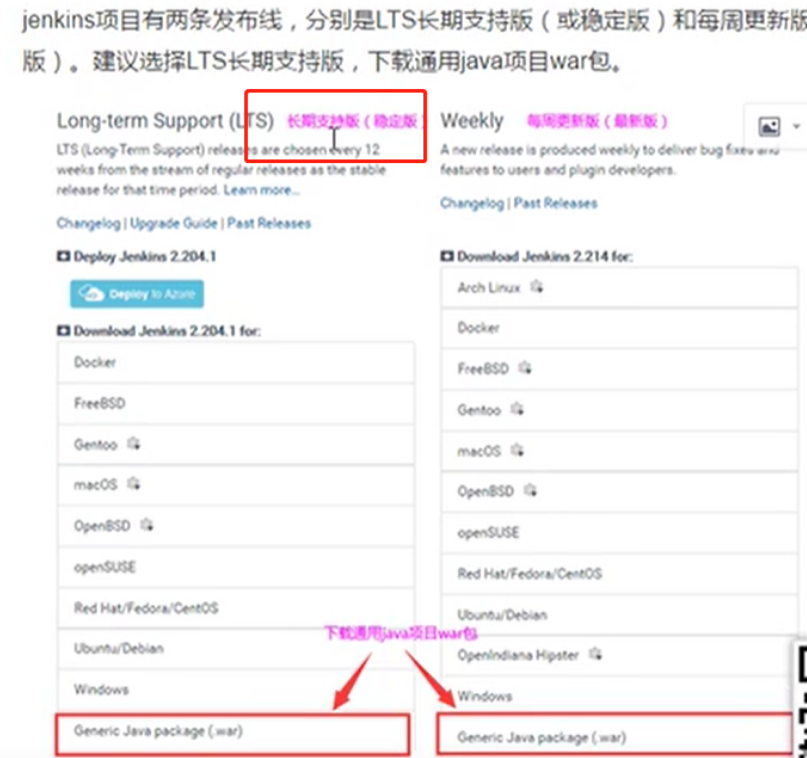Open the dropdown arrow next to image icon

coord(797,127)
